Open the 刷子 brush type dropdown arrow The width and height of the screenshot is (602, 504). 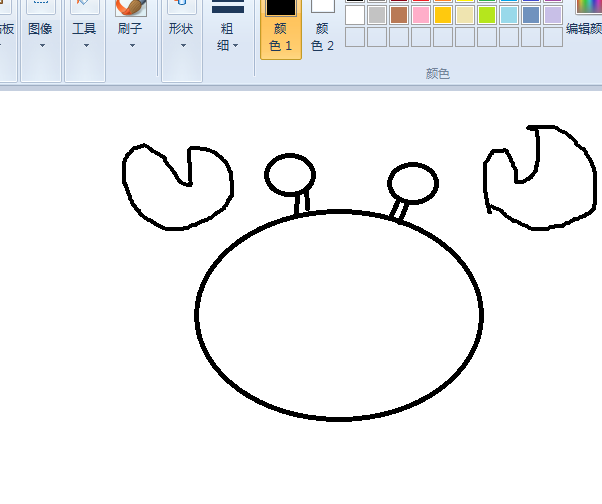(x=132, y=45)
